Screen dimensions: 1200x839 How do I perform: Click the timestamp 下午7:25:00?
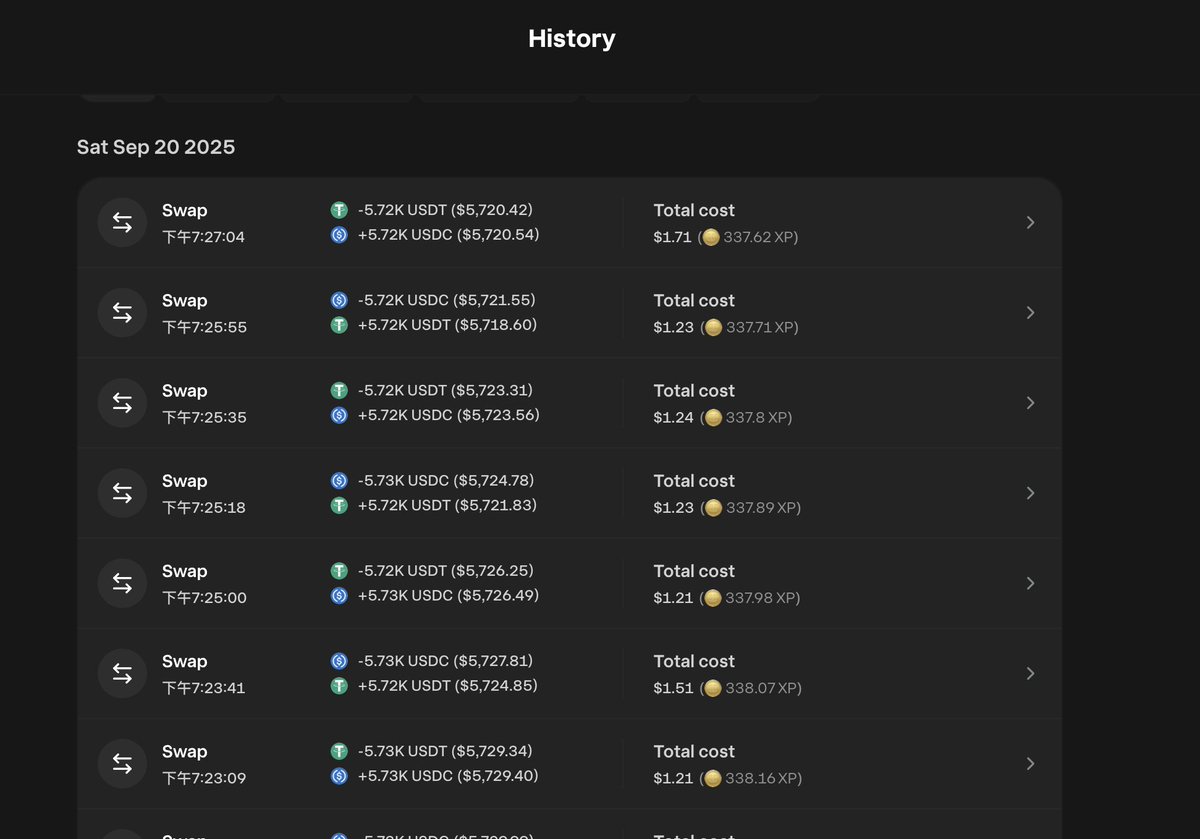[x=204, y=597]
